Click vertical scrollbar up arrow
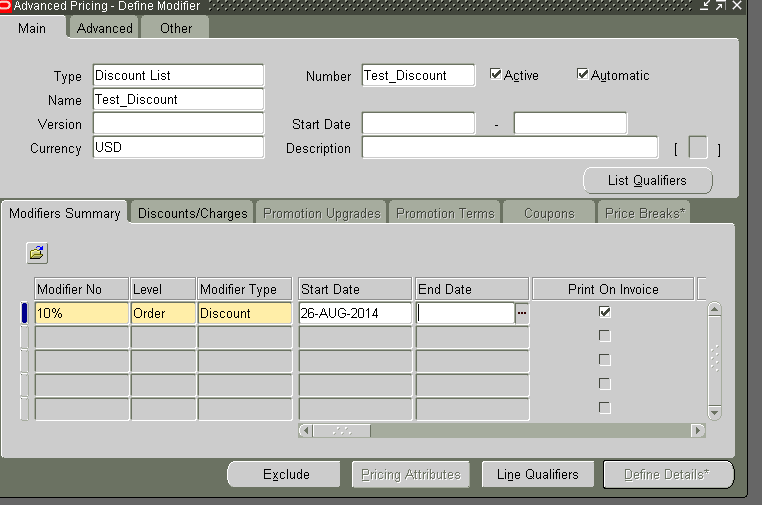This screenshot has height=505, width=762. [x=714, y=309]
